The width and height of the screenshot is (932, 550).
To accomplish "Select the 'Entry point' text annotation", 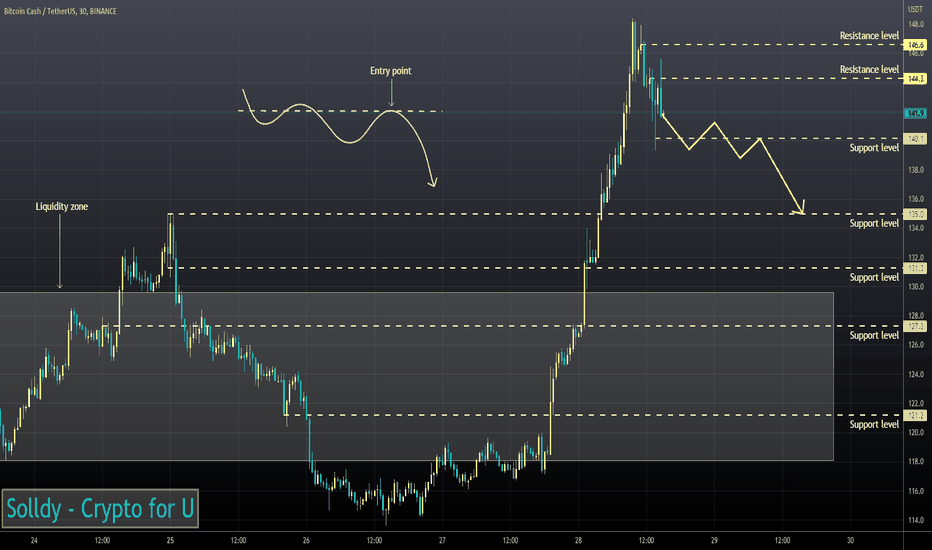I will (391, 71).
